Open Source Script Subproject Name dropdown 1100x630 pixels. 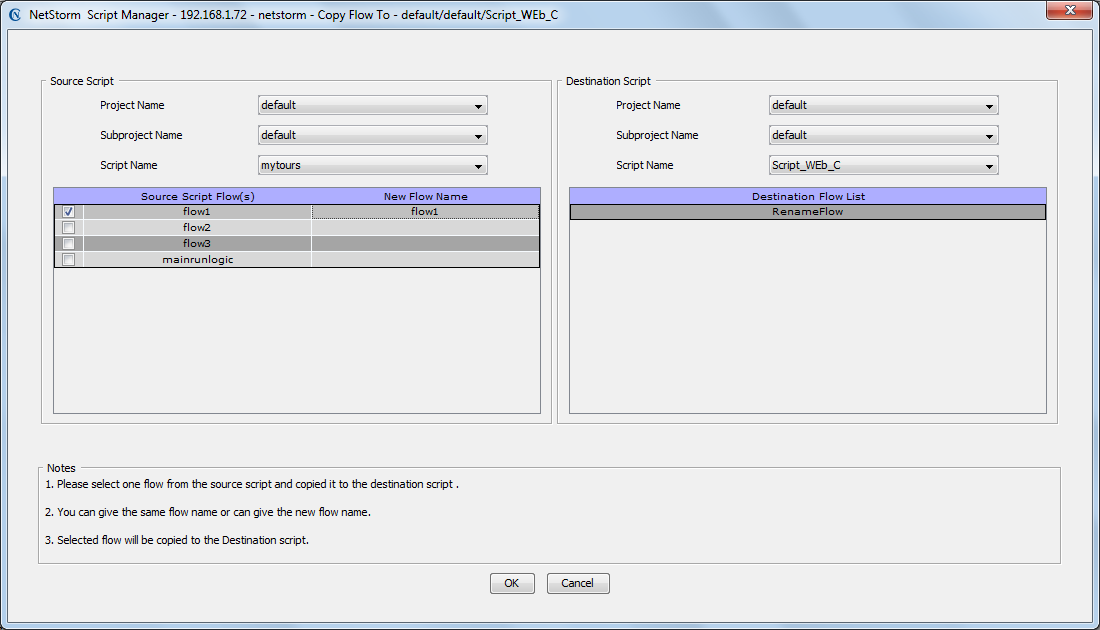373,135
